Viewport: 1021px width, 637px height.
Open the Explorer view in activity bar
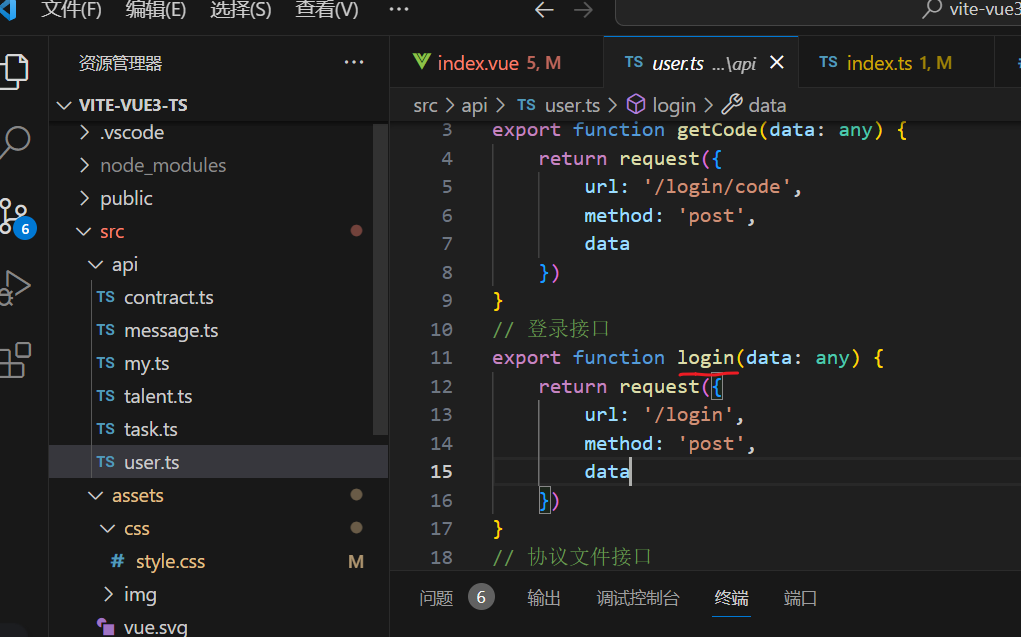tap(15, 70)
